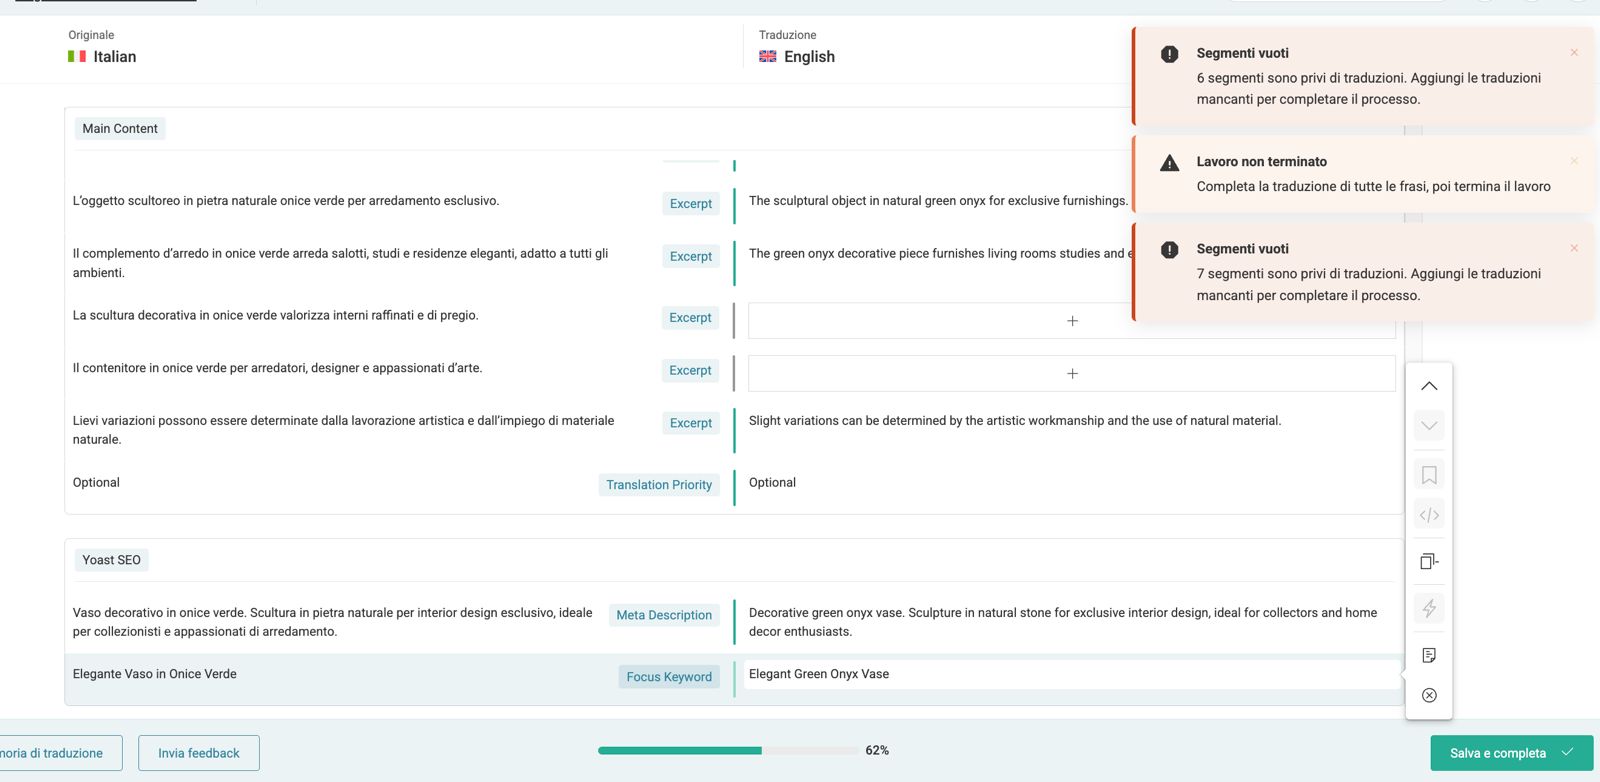Close the Lavoro non terminato warning
Viewport: 1600px width, 782px height.
coord(1574,160)
